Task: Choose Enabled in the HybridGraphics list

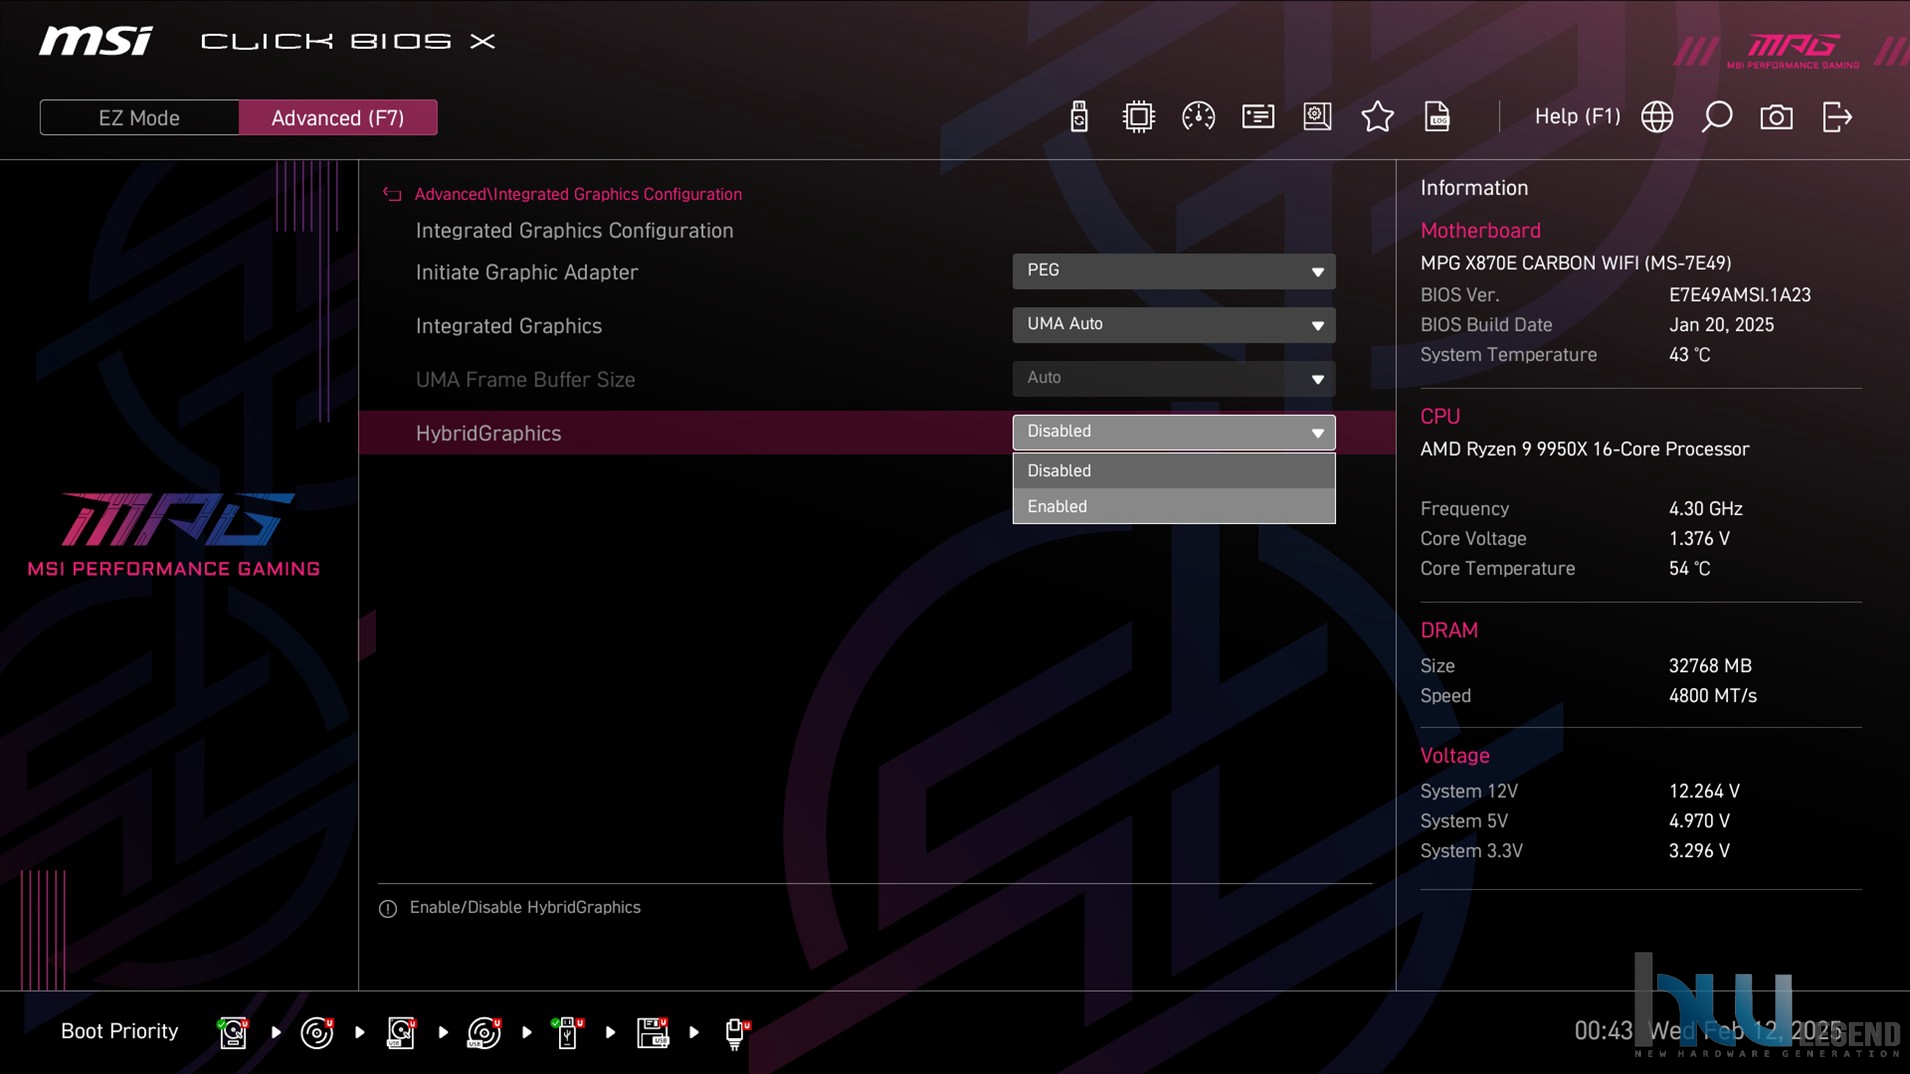Action: [x=1173, y=506]
